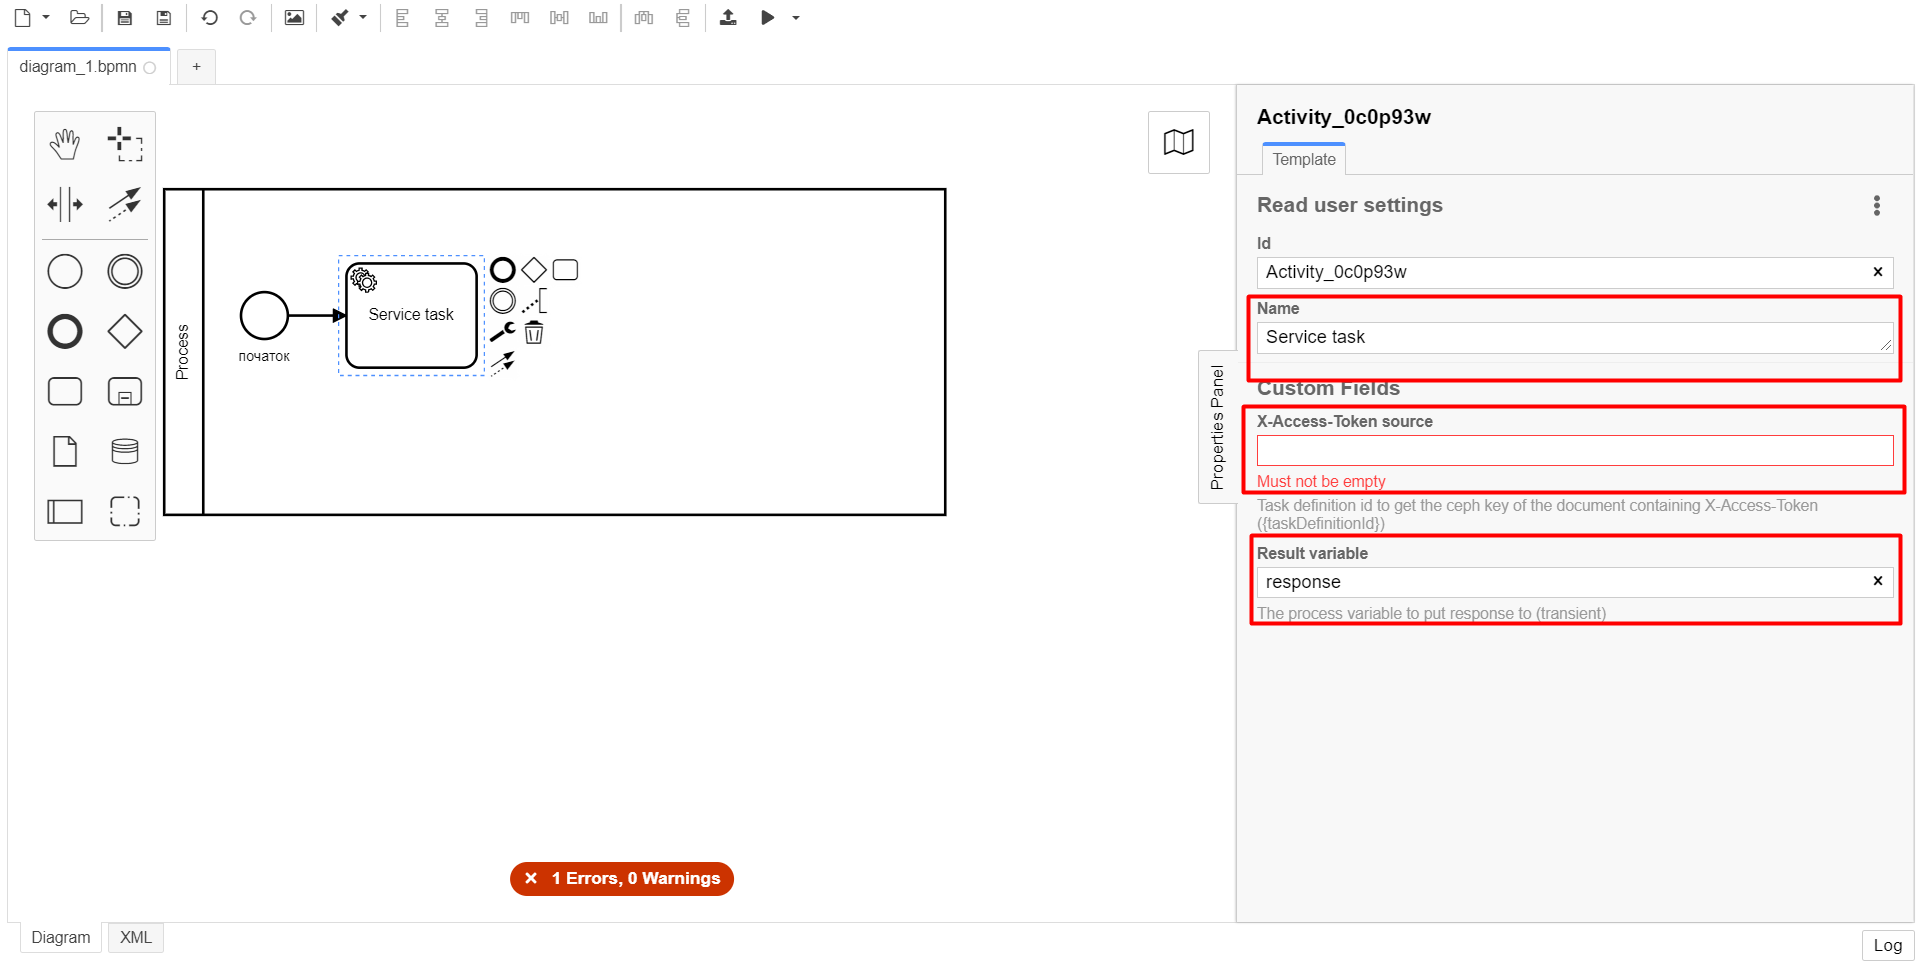Create an end event from the palette
This screenshot has width=1919, height=966.
(x=65, y=331)
